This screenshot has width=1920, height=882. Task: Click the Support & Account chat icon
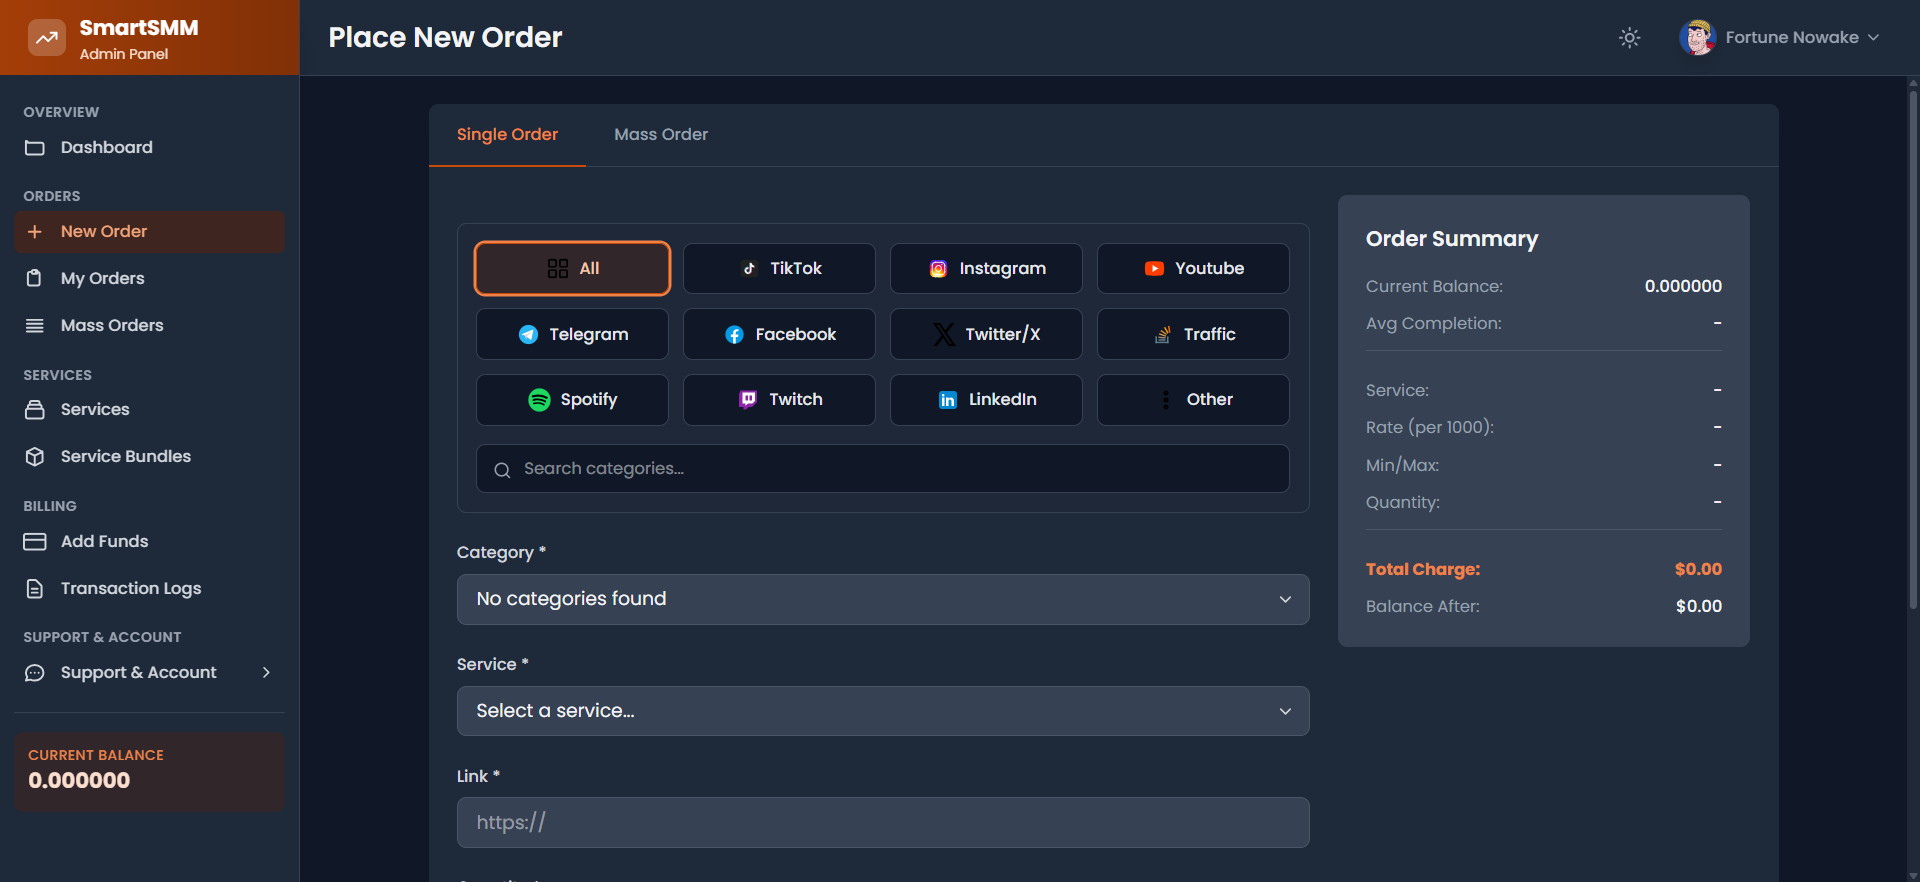pos(35,673)
